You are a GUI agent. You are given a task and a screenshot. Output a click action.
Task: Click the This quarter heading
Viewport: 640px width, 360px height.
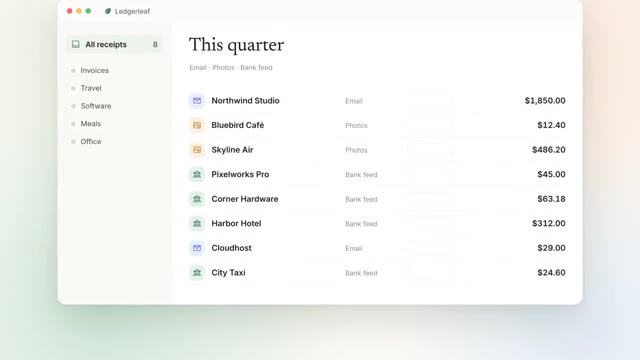pos(236,45)
